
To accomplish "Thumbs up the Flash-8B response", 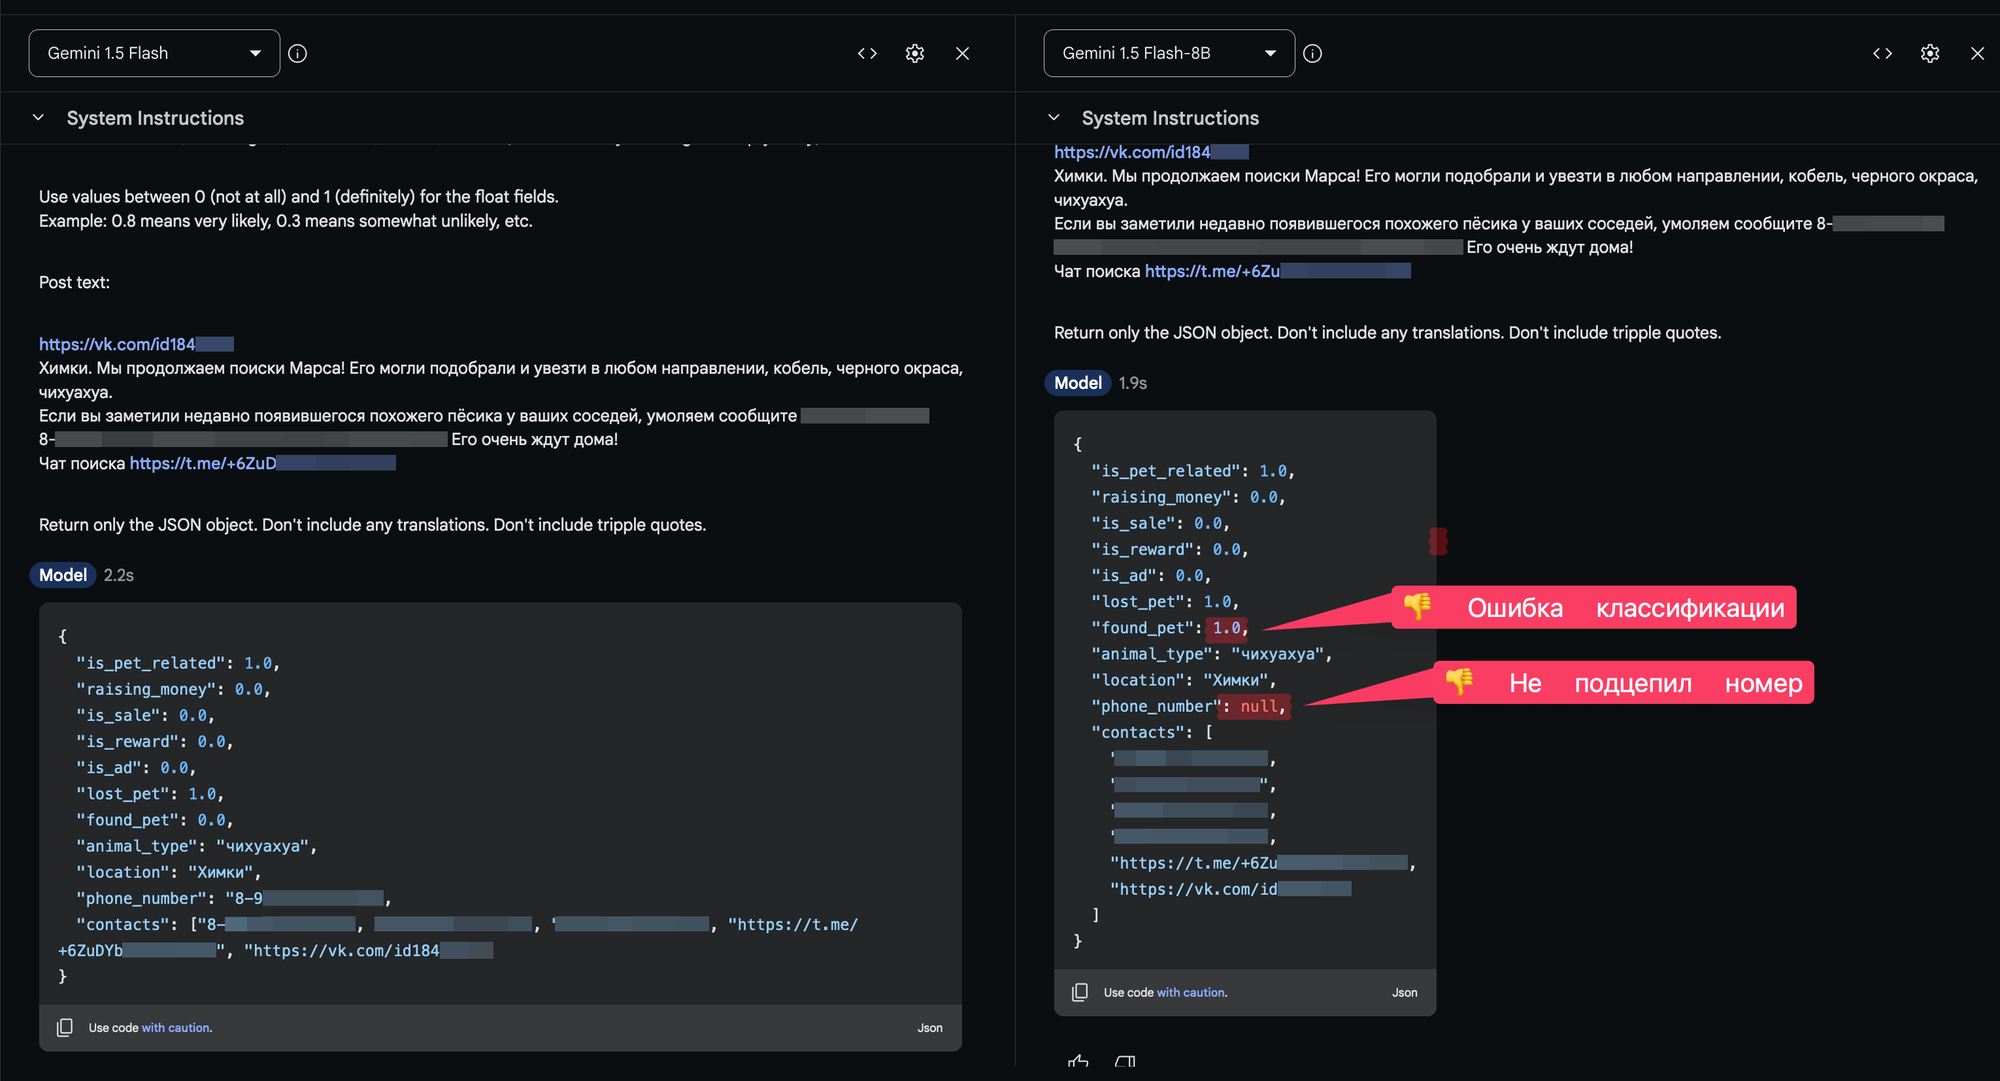I will 1078,1062.
